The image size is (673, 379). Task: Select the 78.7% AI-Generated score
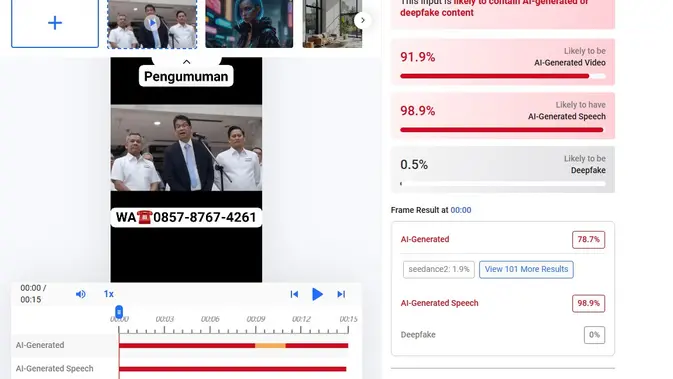(x=588, y=240)
